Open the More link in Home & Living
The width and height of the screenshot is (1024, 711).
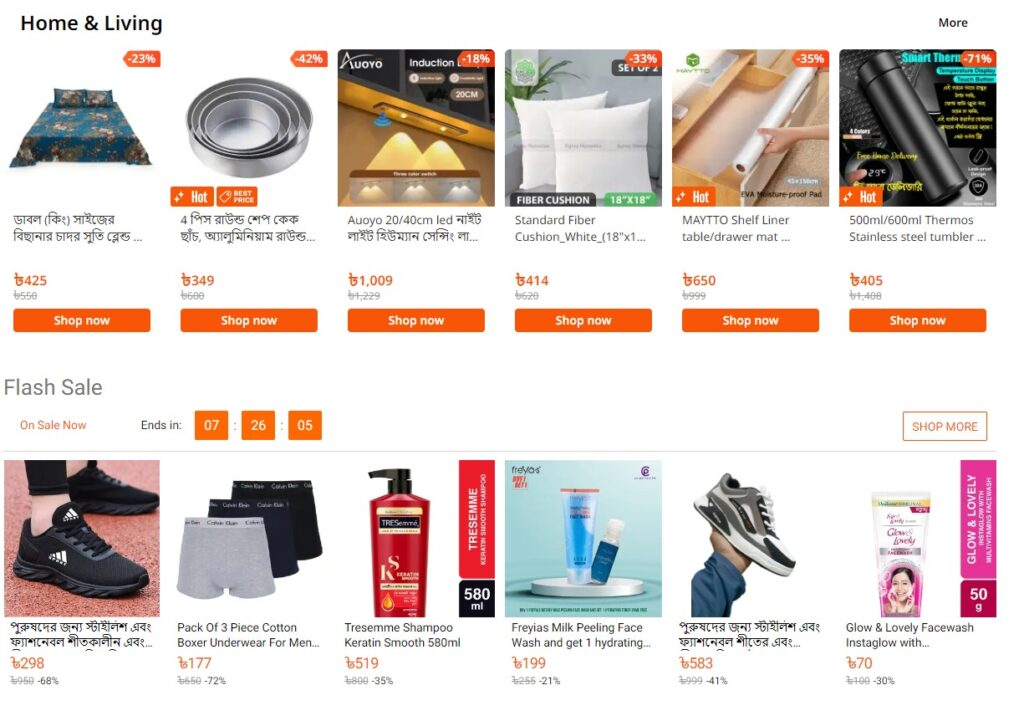coord(952,23)
